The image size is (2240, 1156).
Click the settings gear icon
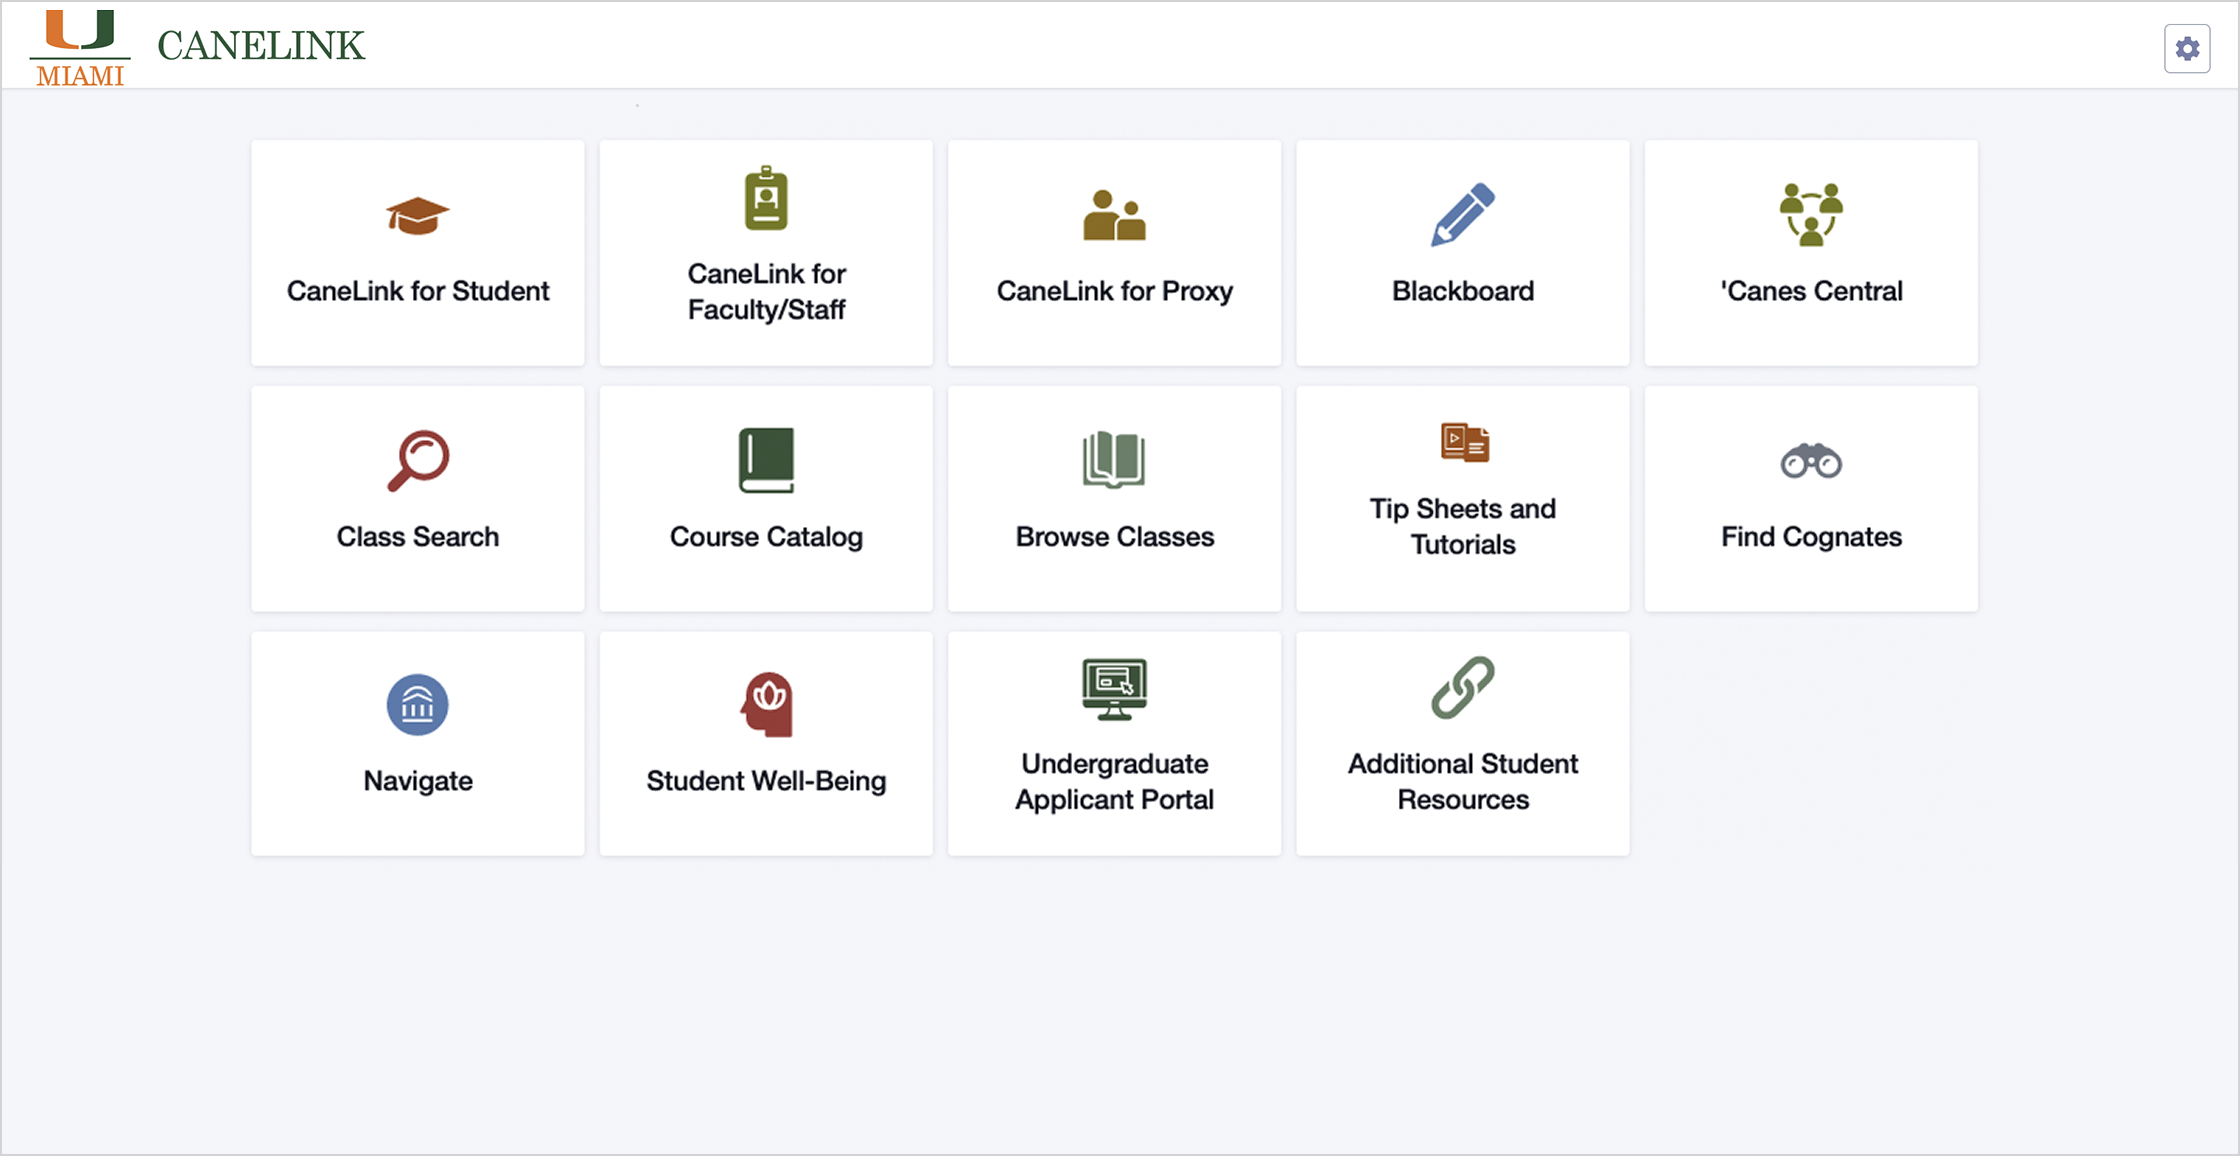pyautogui.click(x=2187, y=47)
